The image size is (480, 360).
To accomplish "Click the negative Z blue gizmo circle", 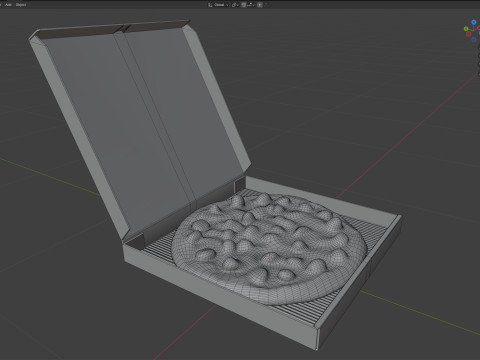I will click(474, 40).
